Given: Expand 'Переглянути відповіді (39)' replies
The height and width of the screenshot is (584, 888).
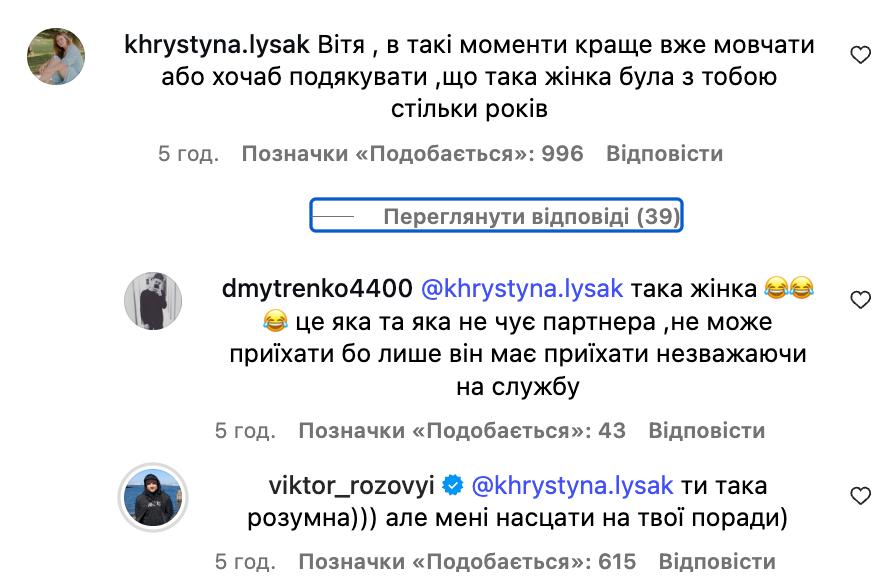Looking at the screenshot, I should 496,215.
